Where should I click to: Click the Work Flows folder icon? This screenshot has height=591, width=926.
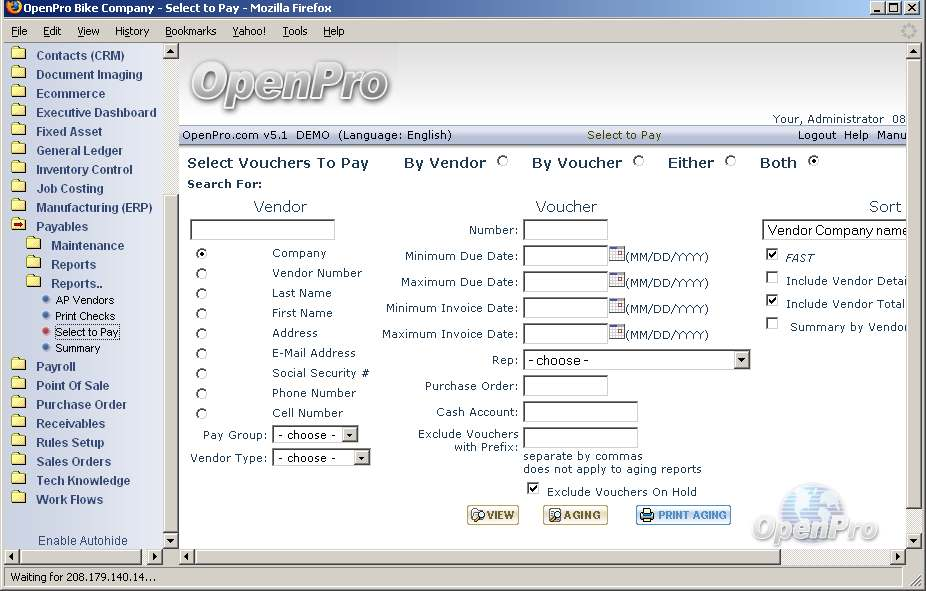pyautogui.click(x=19, y=497)
